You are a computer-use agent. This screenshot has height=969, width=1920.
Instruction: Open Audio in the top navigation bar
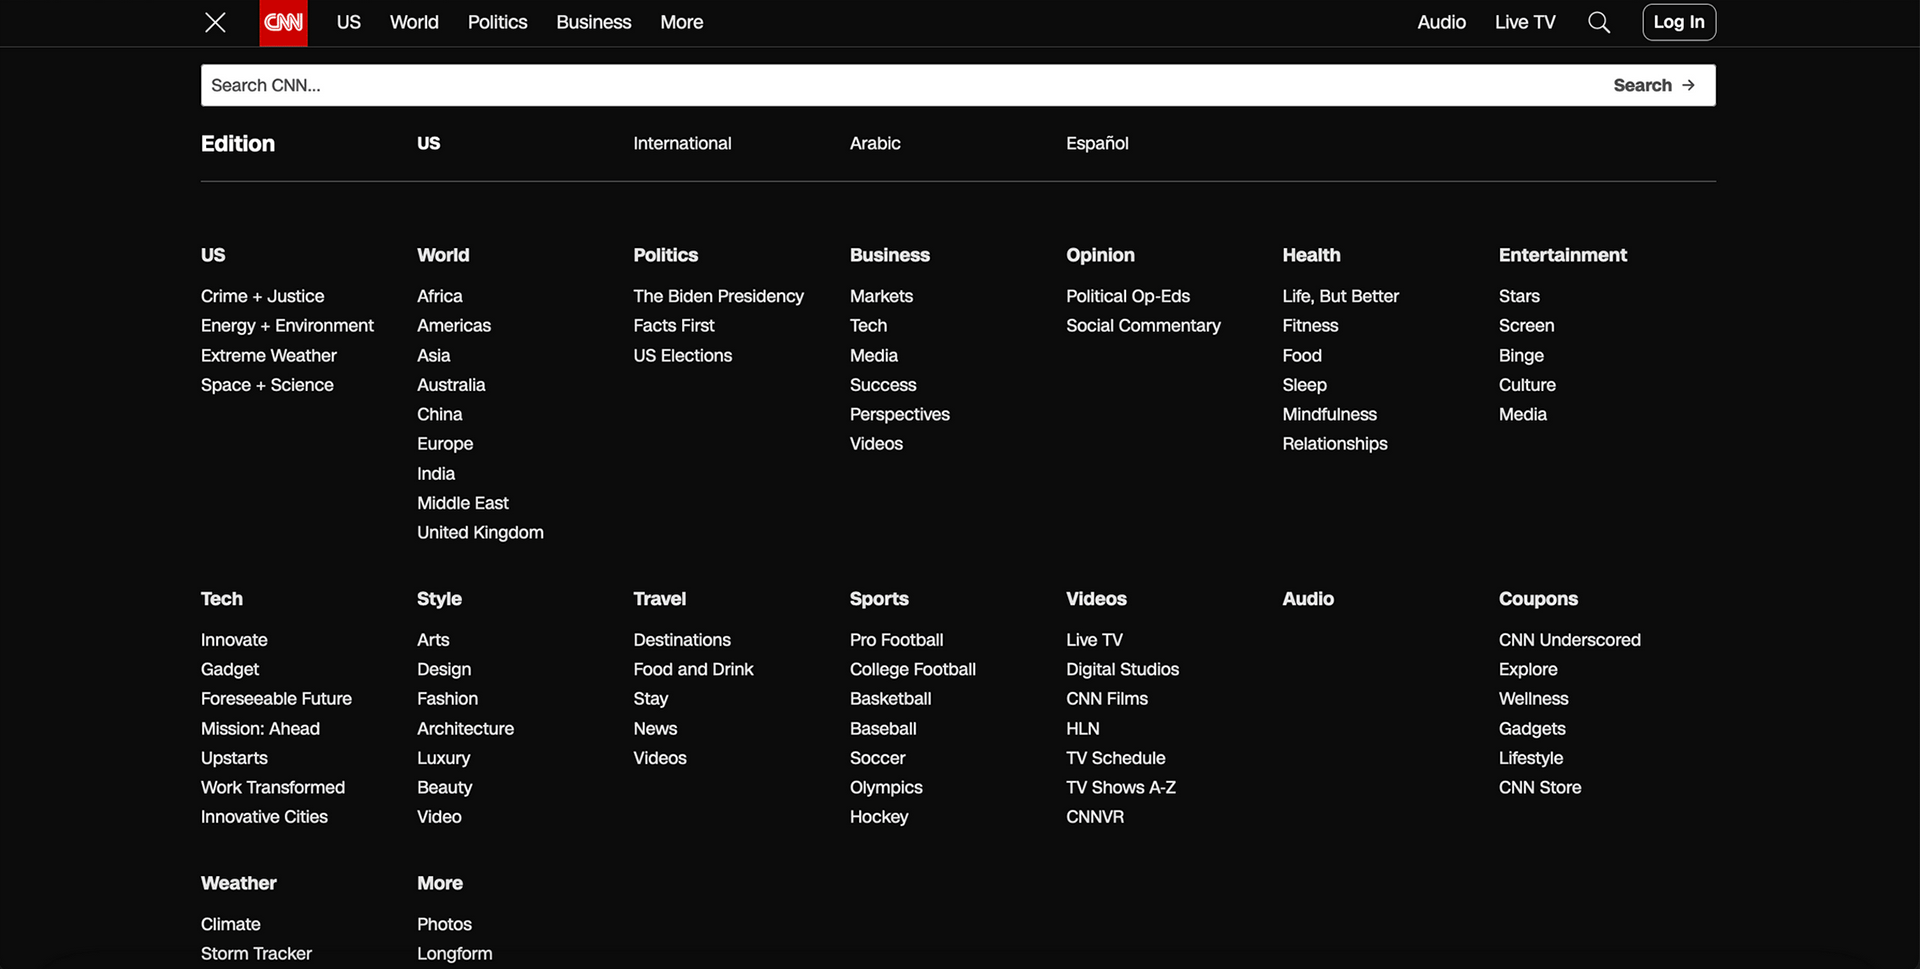tap(1441, 22)
